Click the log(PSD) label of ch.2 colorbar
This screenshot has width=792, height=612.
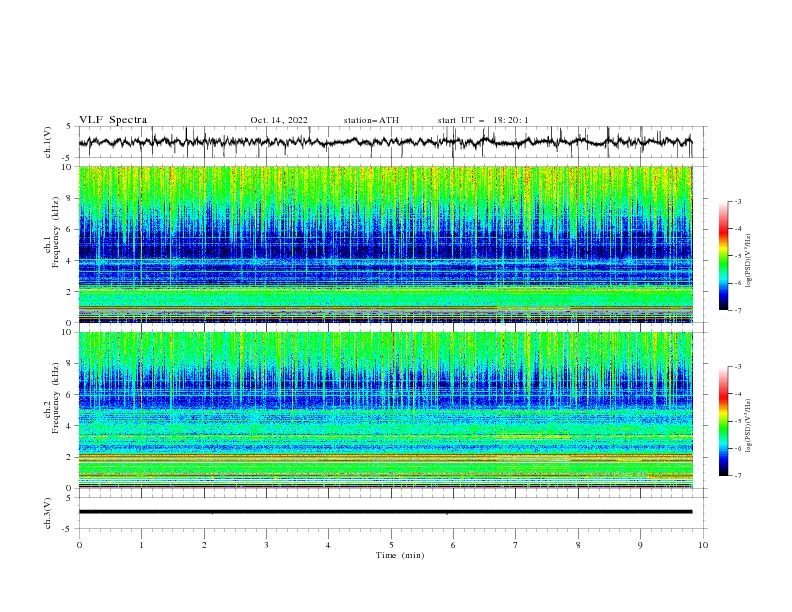(749, 425)
